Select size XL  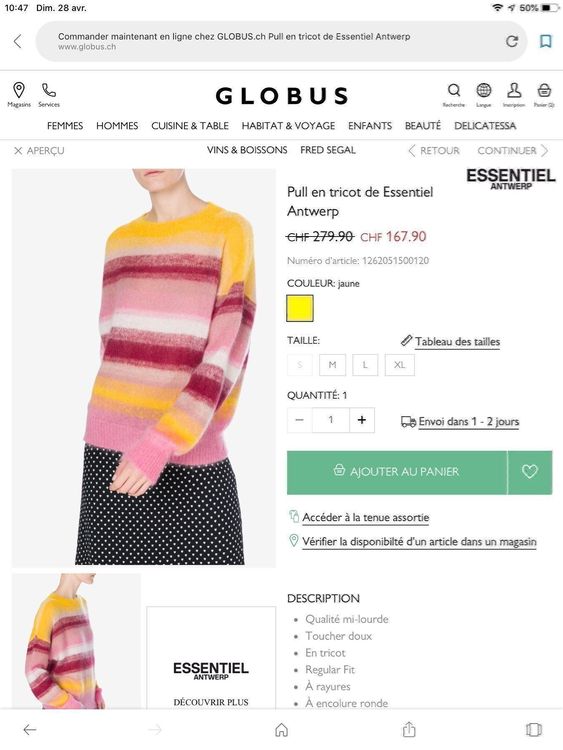pyautogui.click(x=399, y=365)
